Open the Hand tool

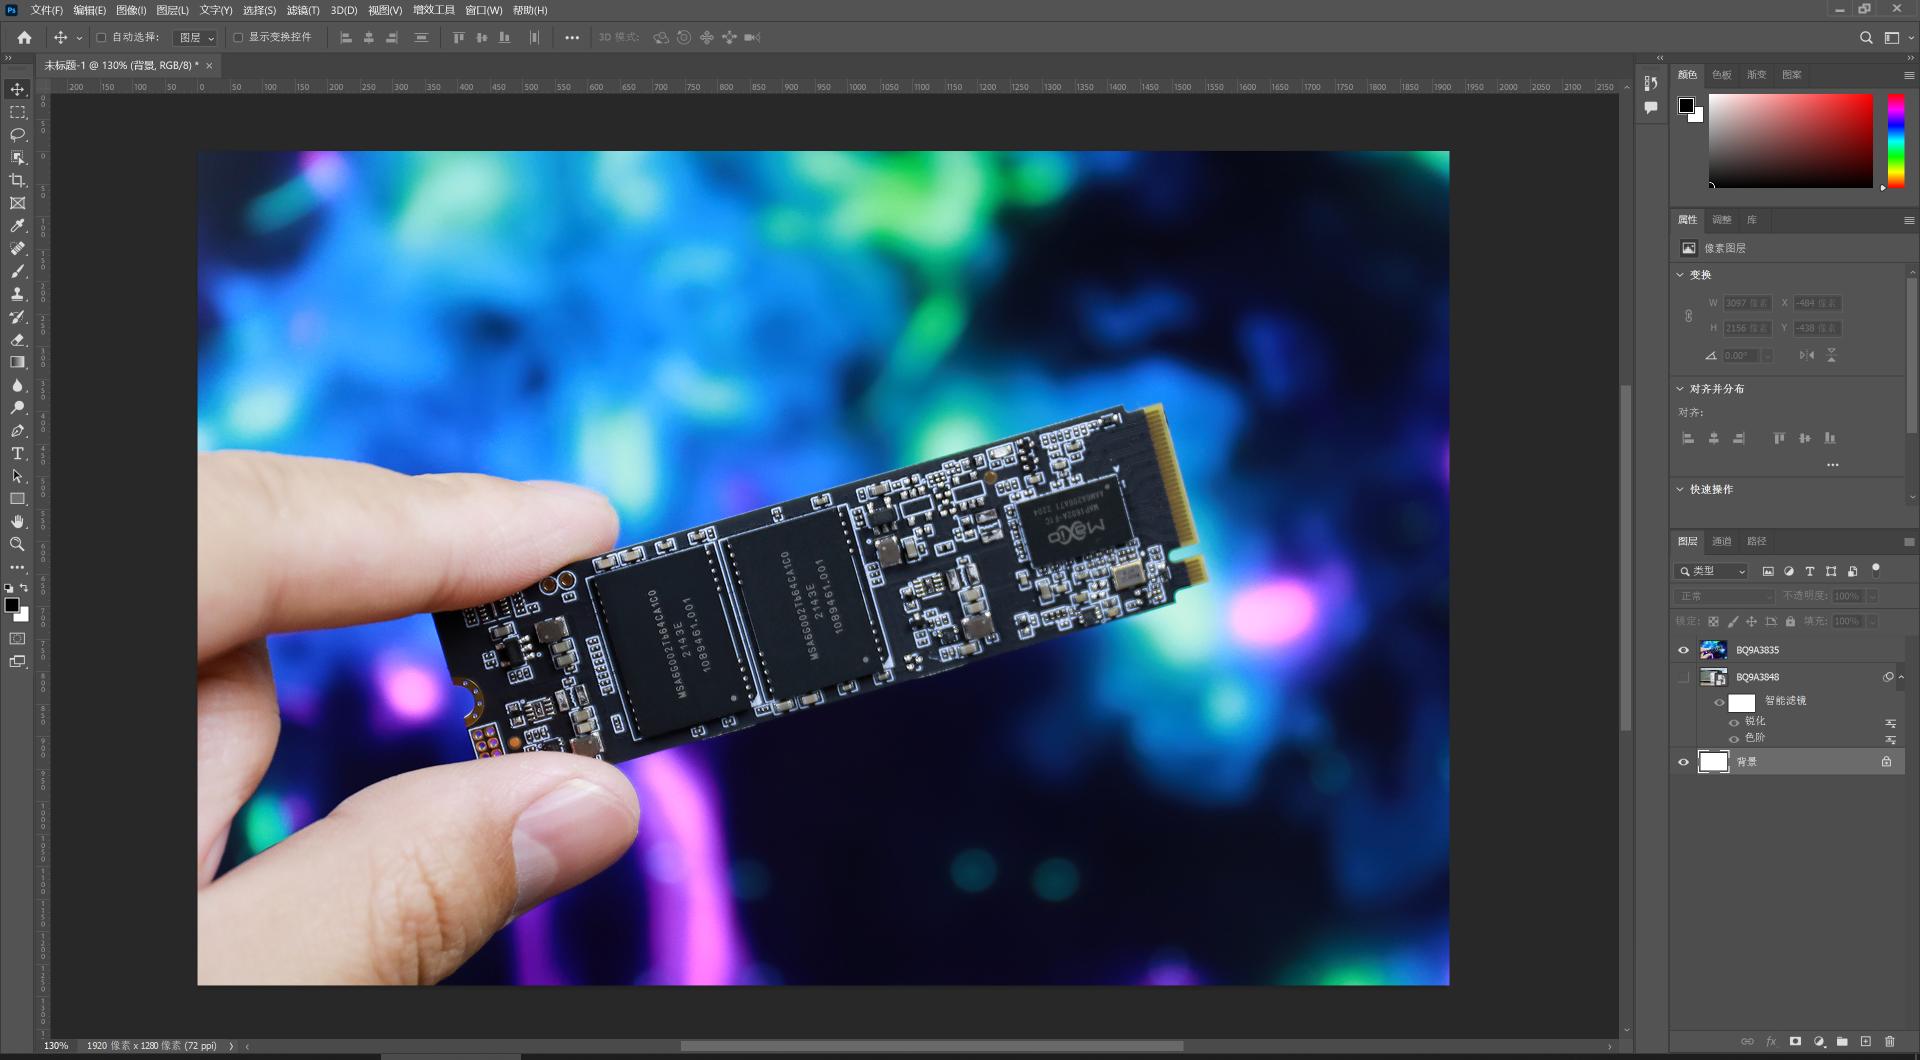point(17,521)
